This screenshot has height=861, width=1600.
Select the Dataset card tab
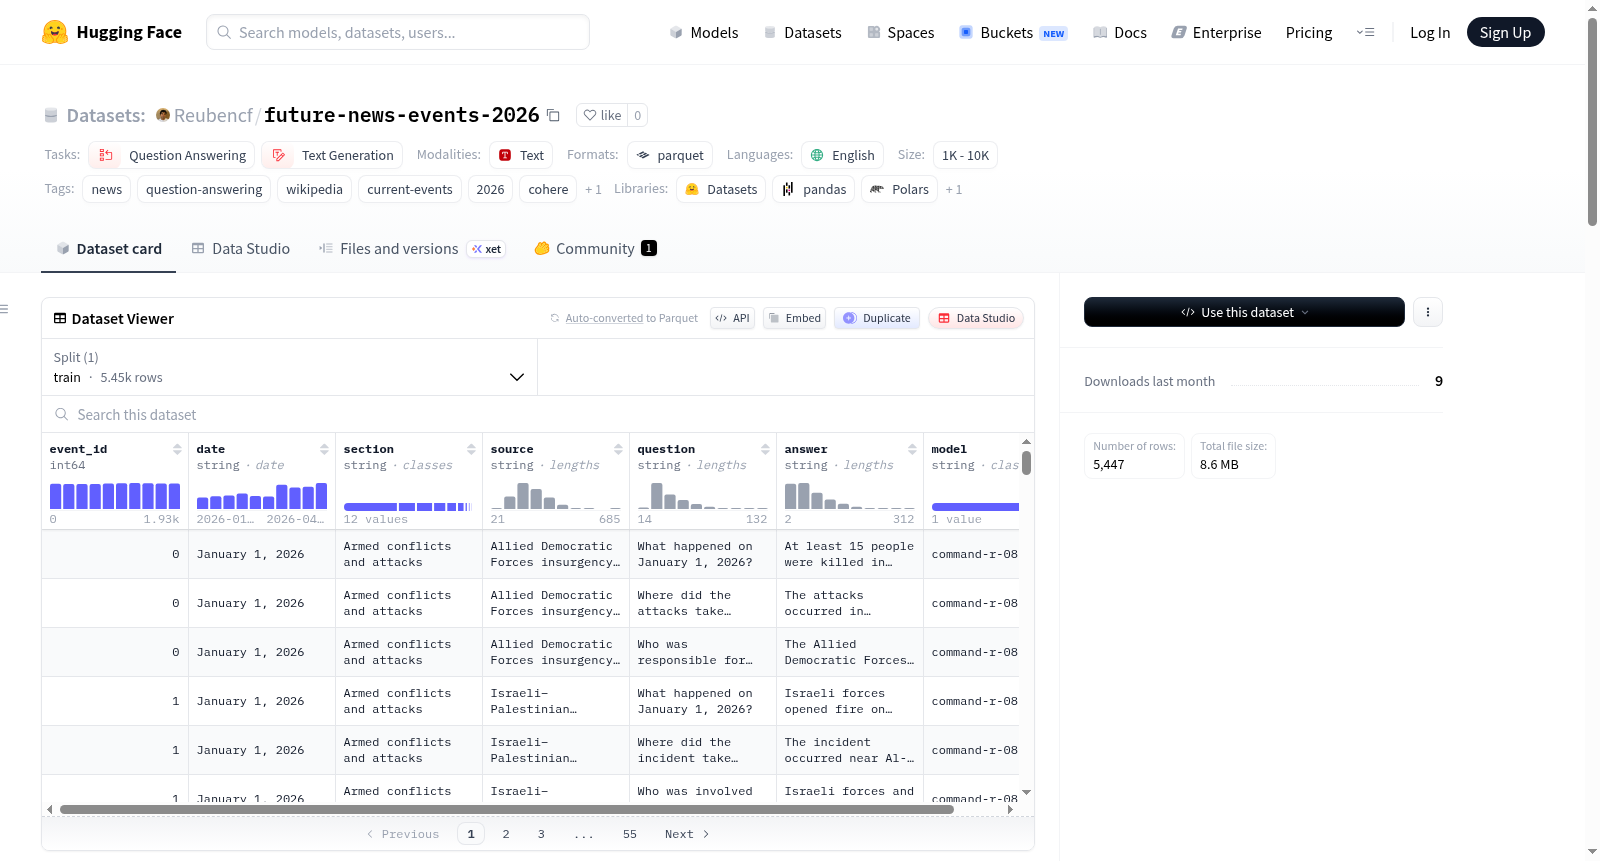(x=109, y=248)
